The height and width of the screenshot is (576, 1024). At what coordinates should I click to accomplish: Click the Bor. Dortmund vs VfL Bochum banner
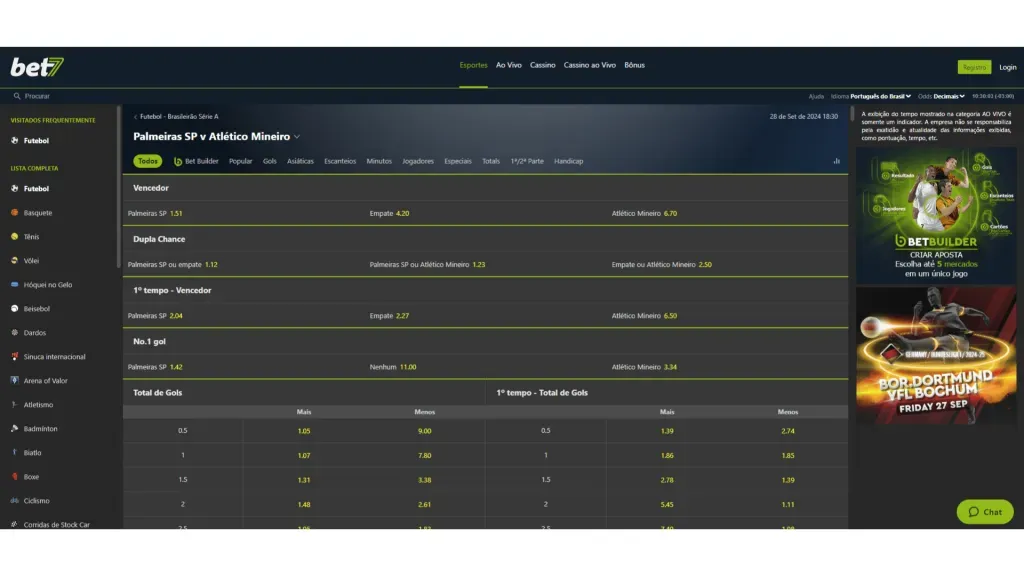pyautogui.click(x=936, y=355)
